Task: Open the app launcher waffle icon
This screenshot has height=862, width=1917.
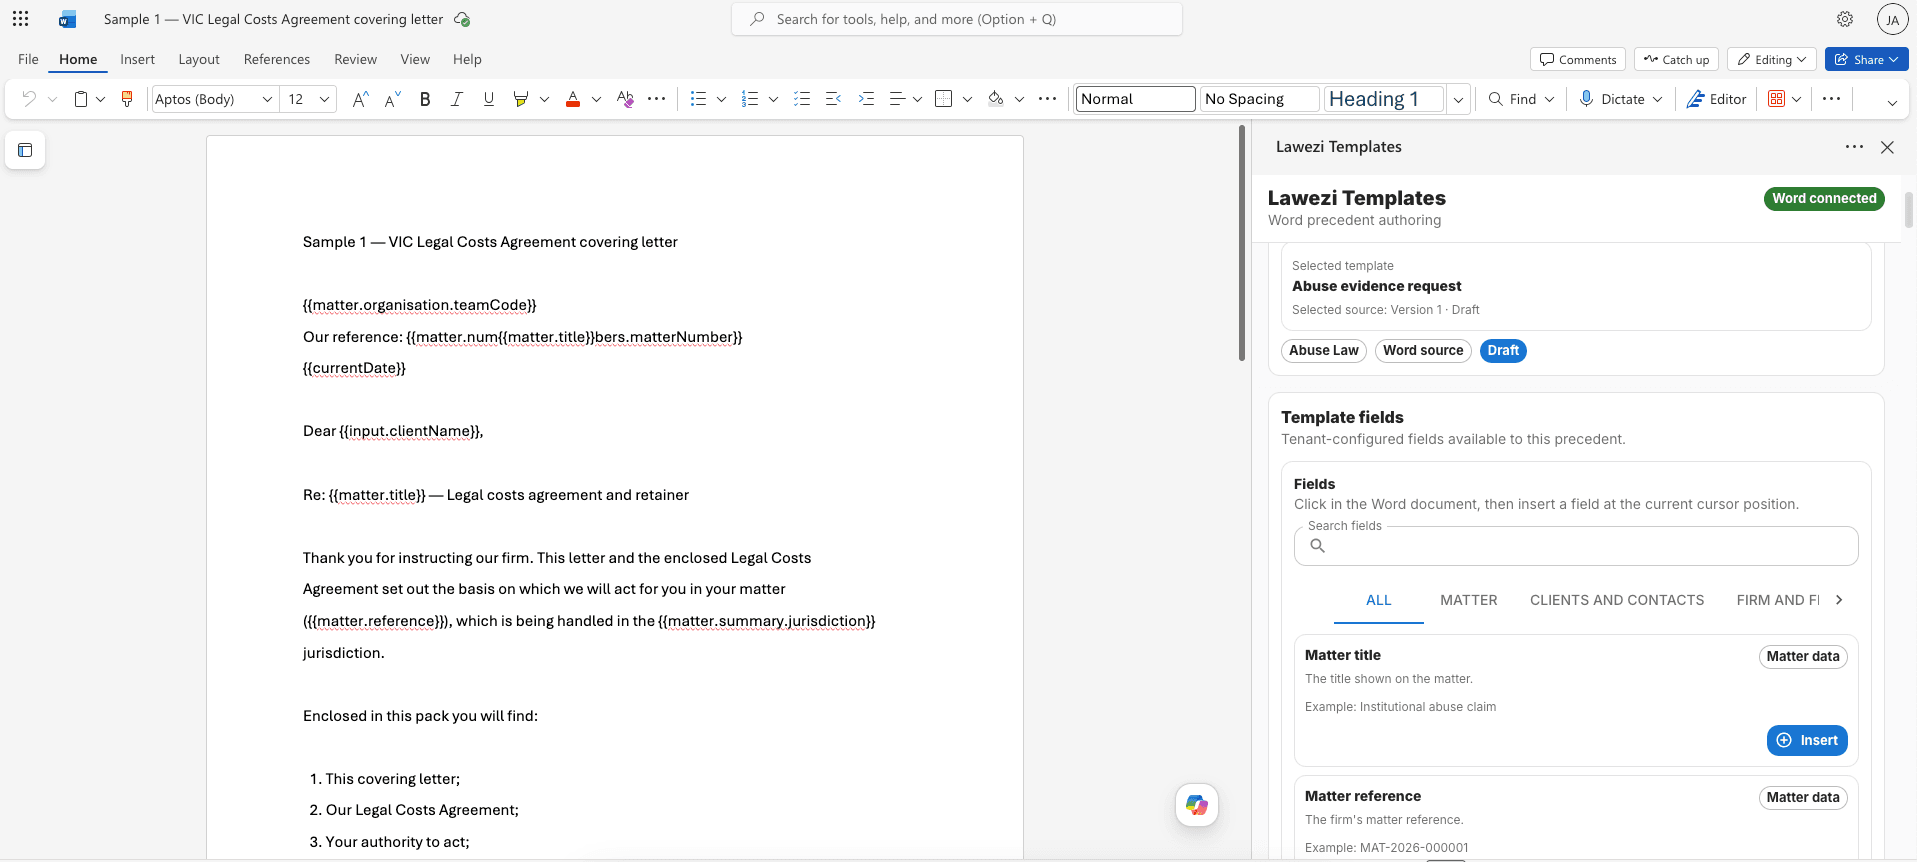Action: click(x=20, y=19)
